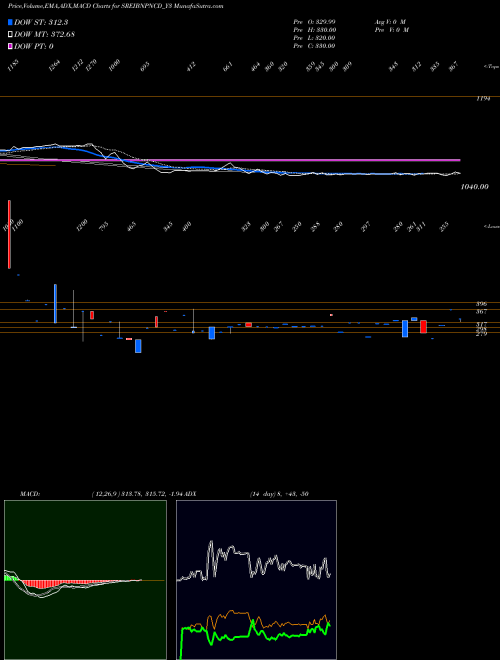Click the 1264 tops value label
500x660 pixels.
tap(55, 66)
